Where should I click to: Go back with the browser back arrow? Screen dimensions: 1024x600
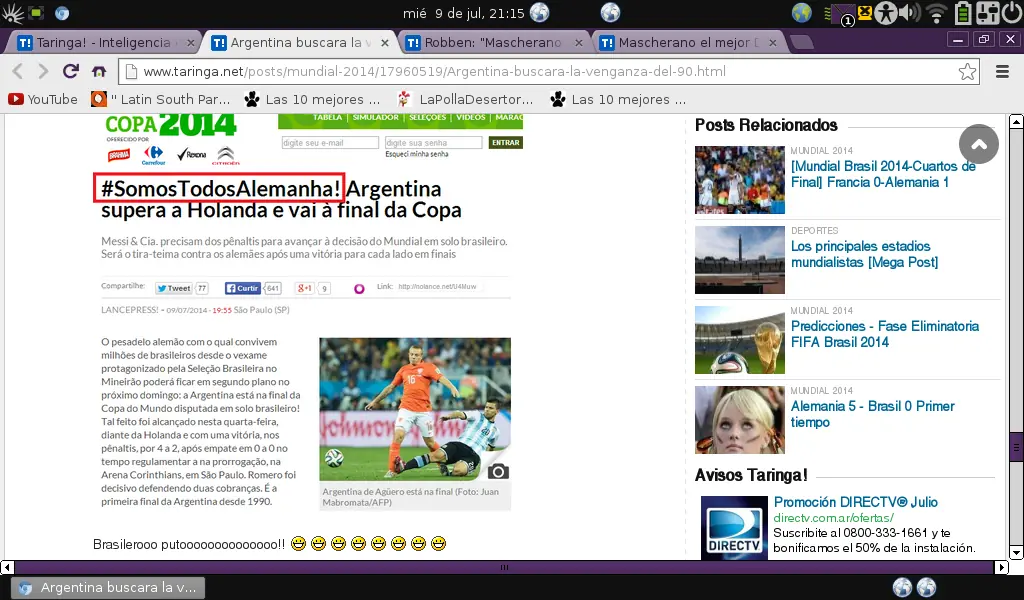(18, 71)
